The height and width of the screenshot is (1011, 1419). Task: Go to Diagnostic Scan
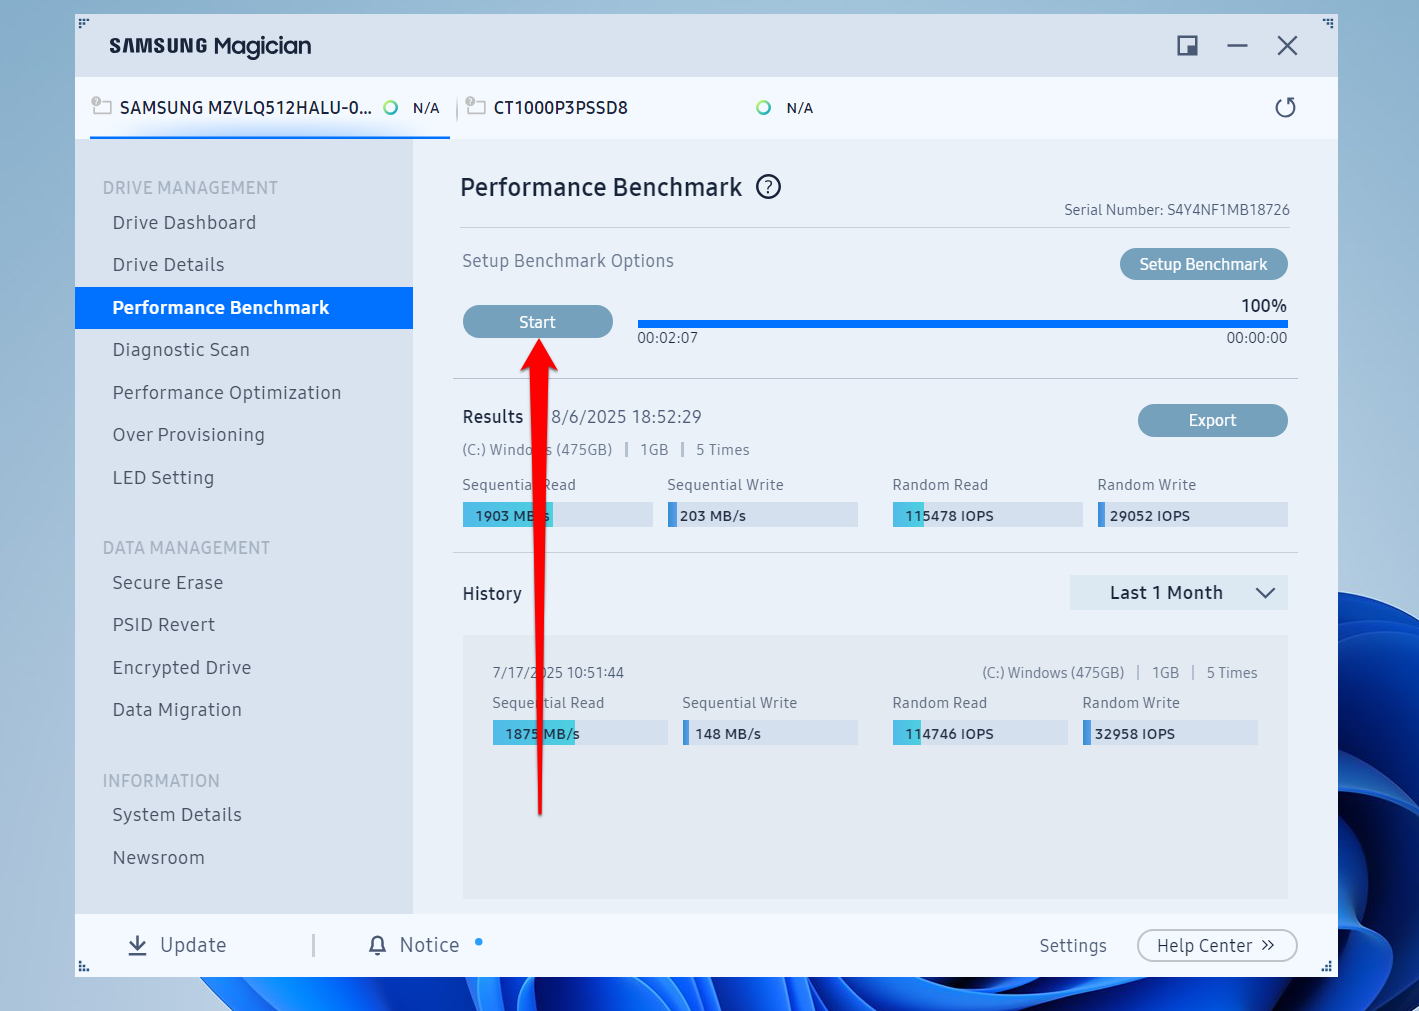tap(181, 350)
